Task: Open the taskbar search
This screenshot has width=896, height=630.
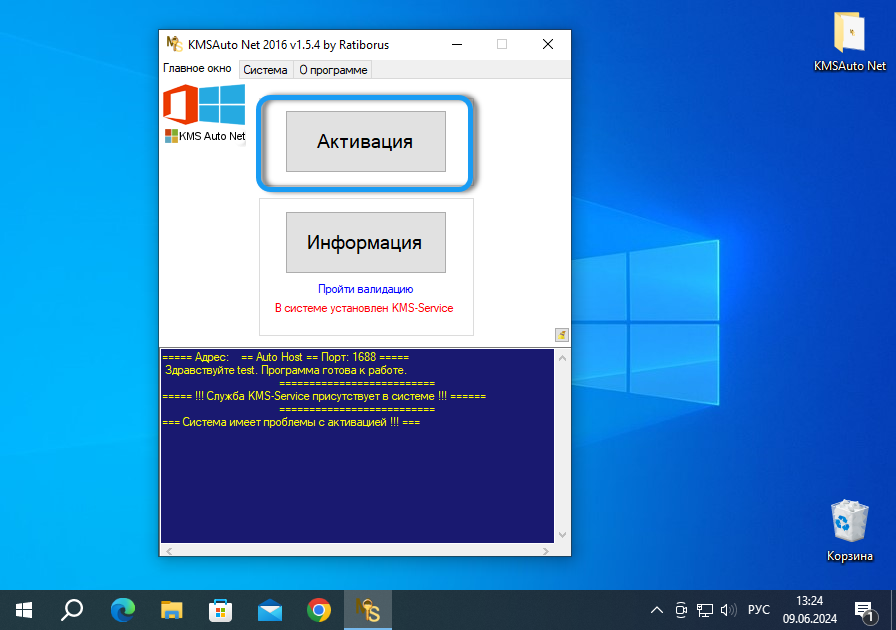Action: click(x=73, y=610)
